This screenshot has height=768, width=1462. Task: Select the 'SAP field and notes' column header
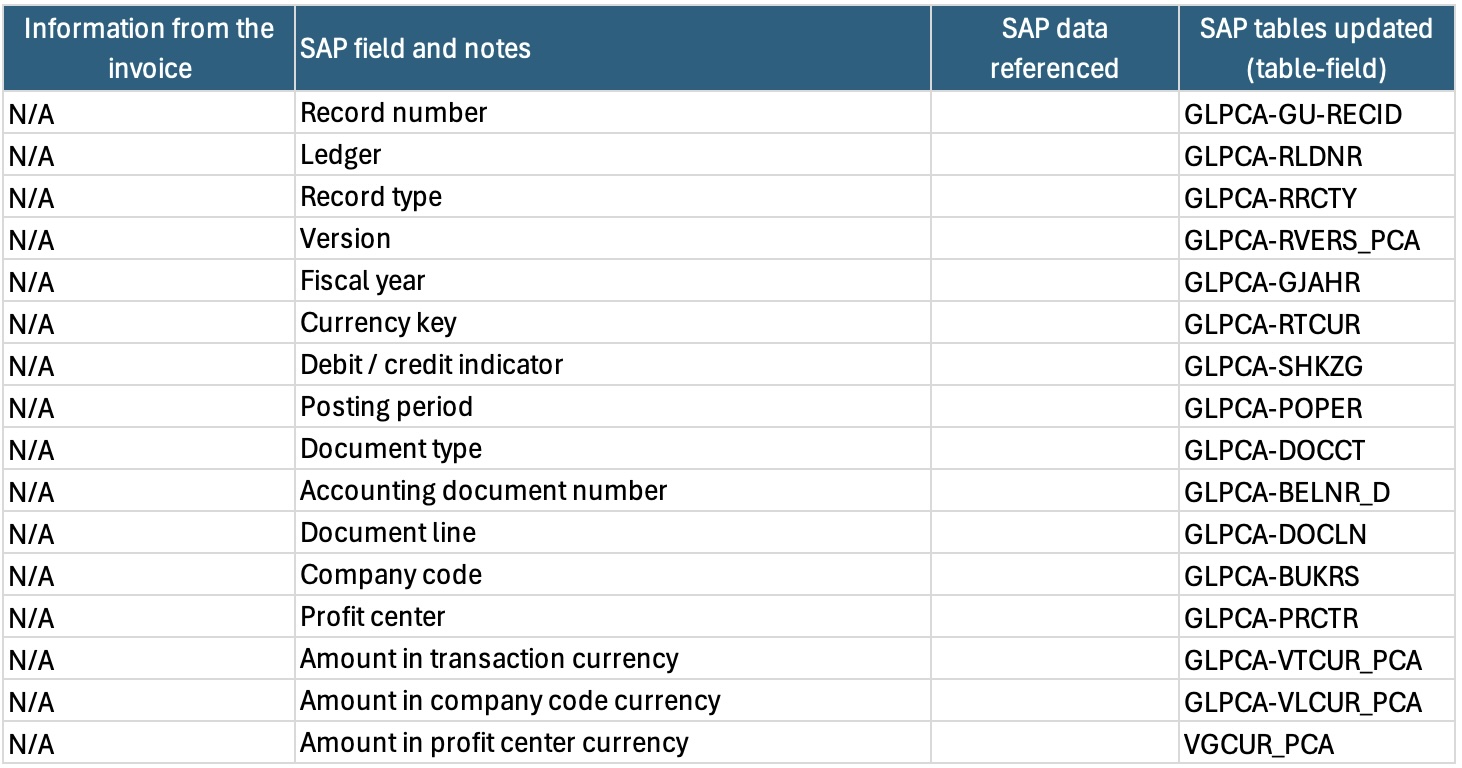click(x=613, y=48)
